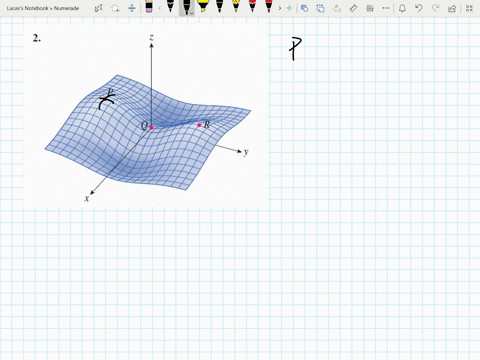This screenshot has width=480, height=360.
Task: Click the Lucas's Notebook » Numerade breadcrumb
Action: tap(43, 8)
